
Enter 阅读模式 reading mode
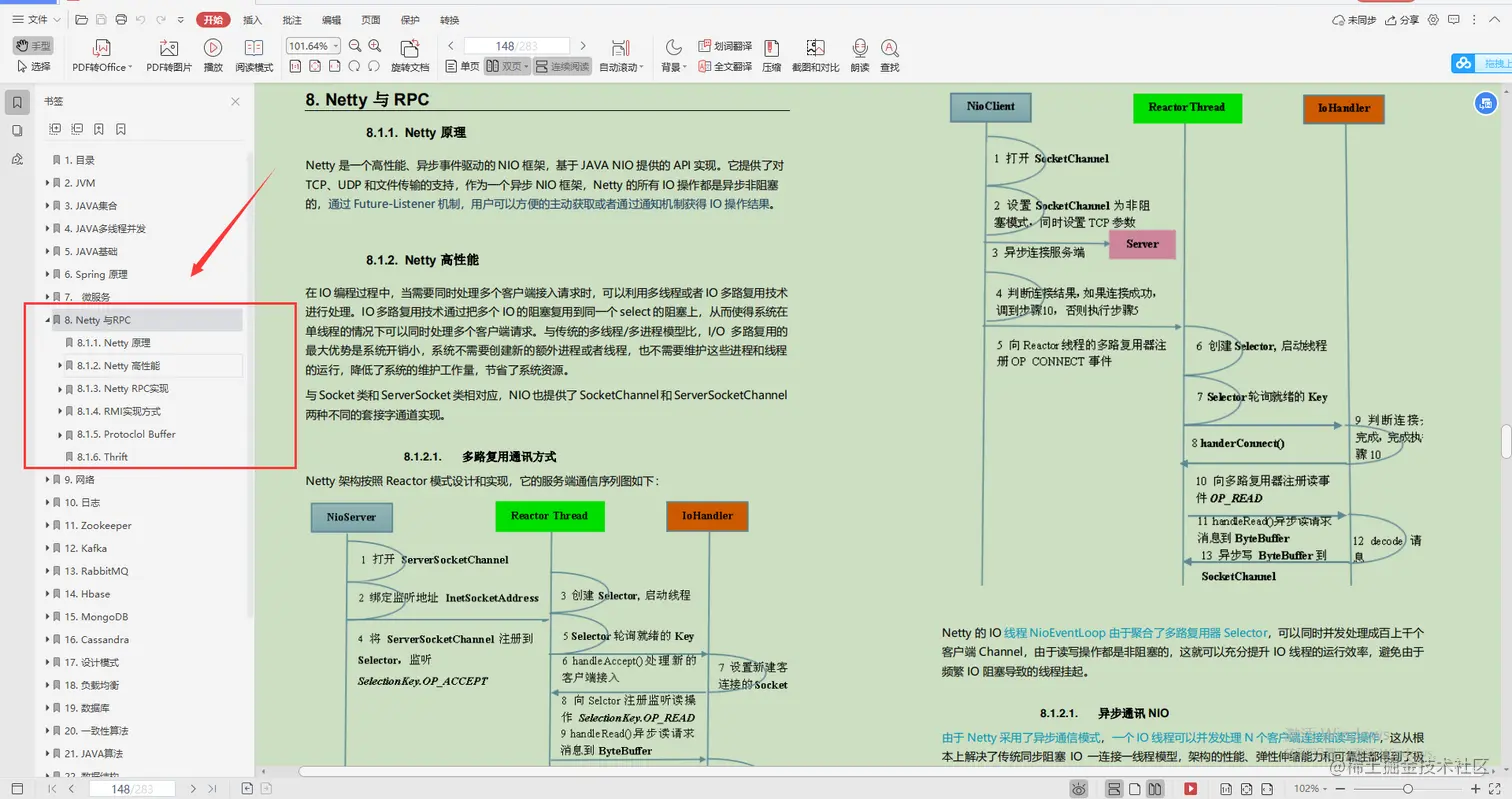253,52
